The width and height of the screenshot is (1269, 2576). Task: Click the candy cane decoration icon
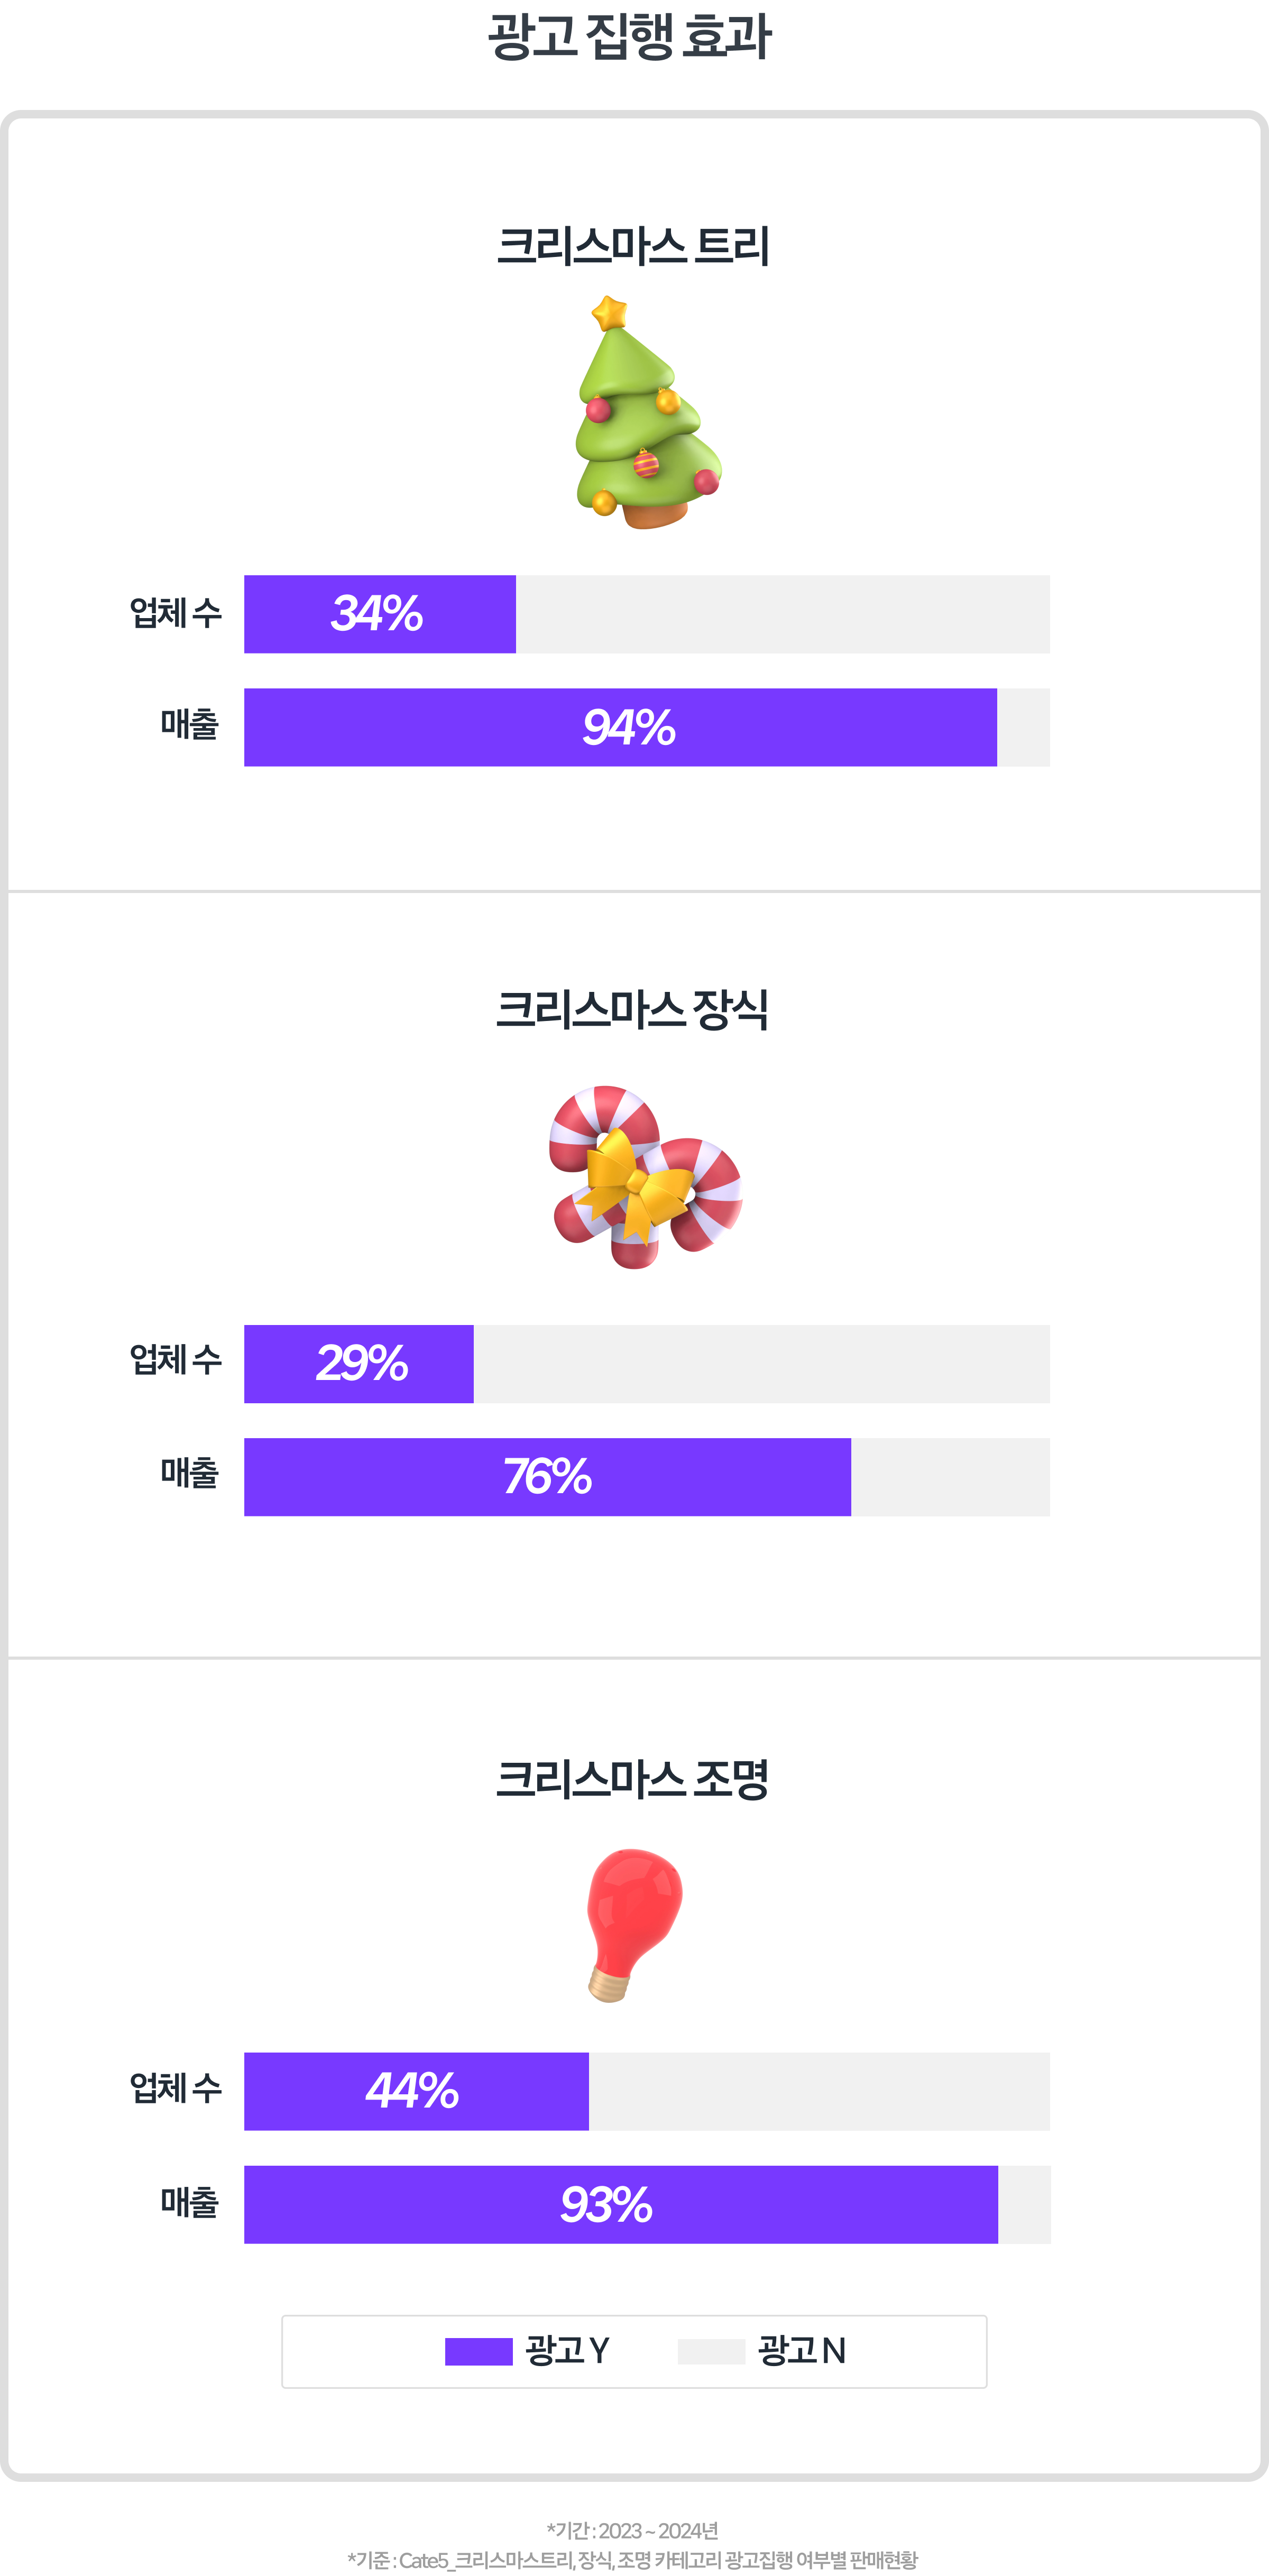645,1178
